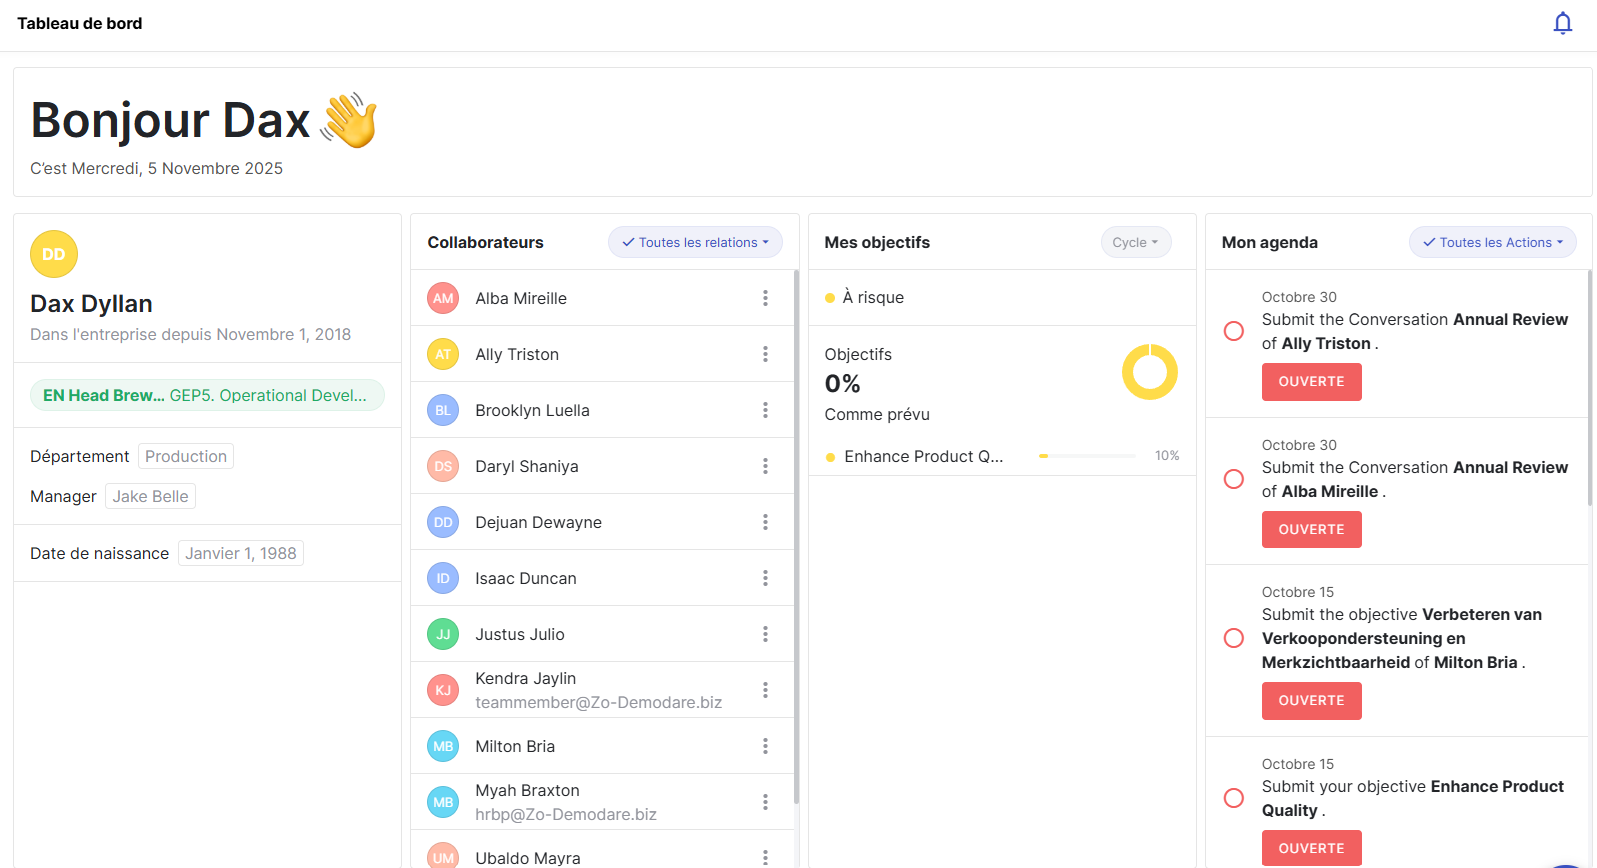Image resolution: width=1597 pixels, height=868 pixels.
Task: Mark Ally Triston Annual Review action complete
Action: point(1234,331)
